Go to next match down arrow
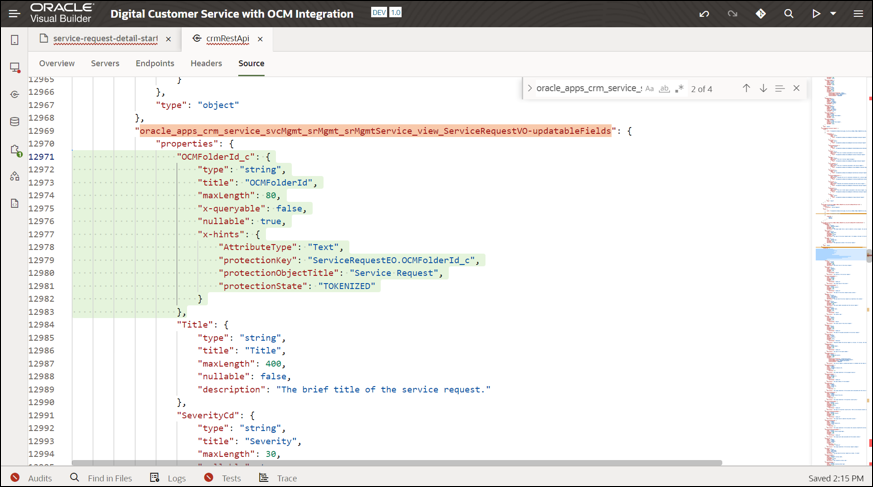The image size is (873, 487). click(763, 88)
